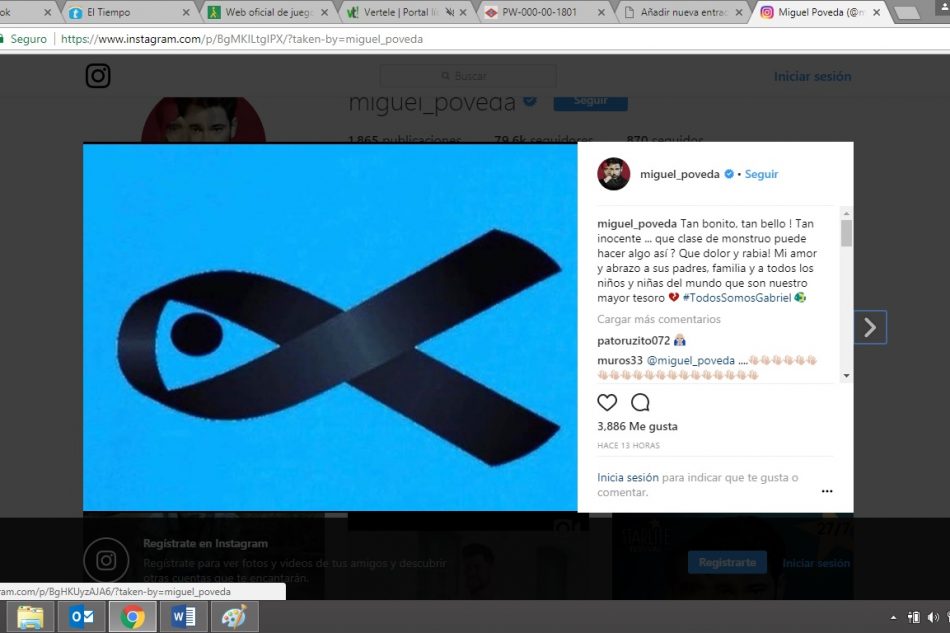This screenshot has width=950, height=633.
Task: Open Word from the taskbar
Action: [183, 616]
